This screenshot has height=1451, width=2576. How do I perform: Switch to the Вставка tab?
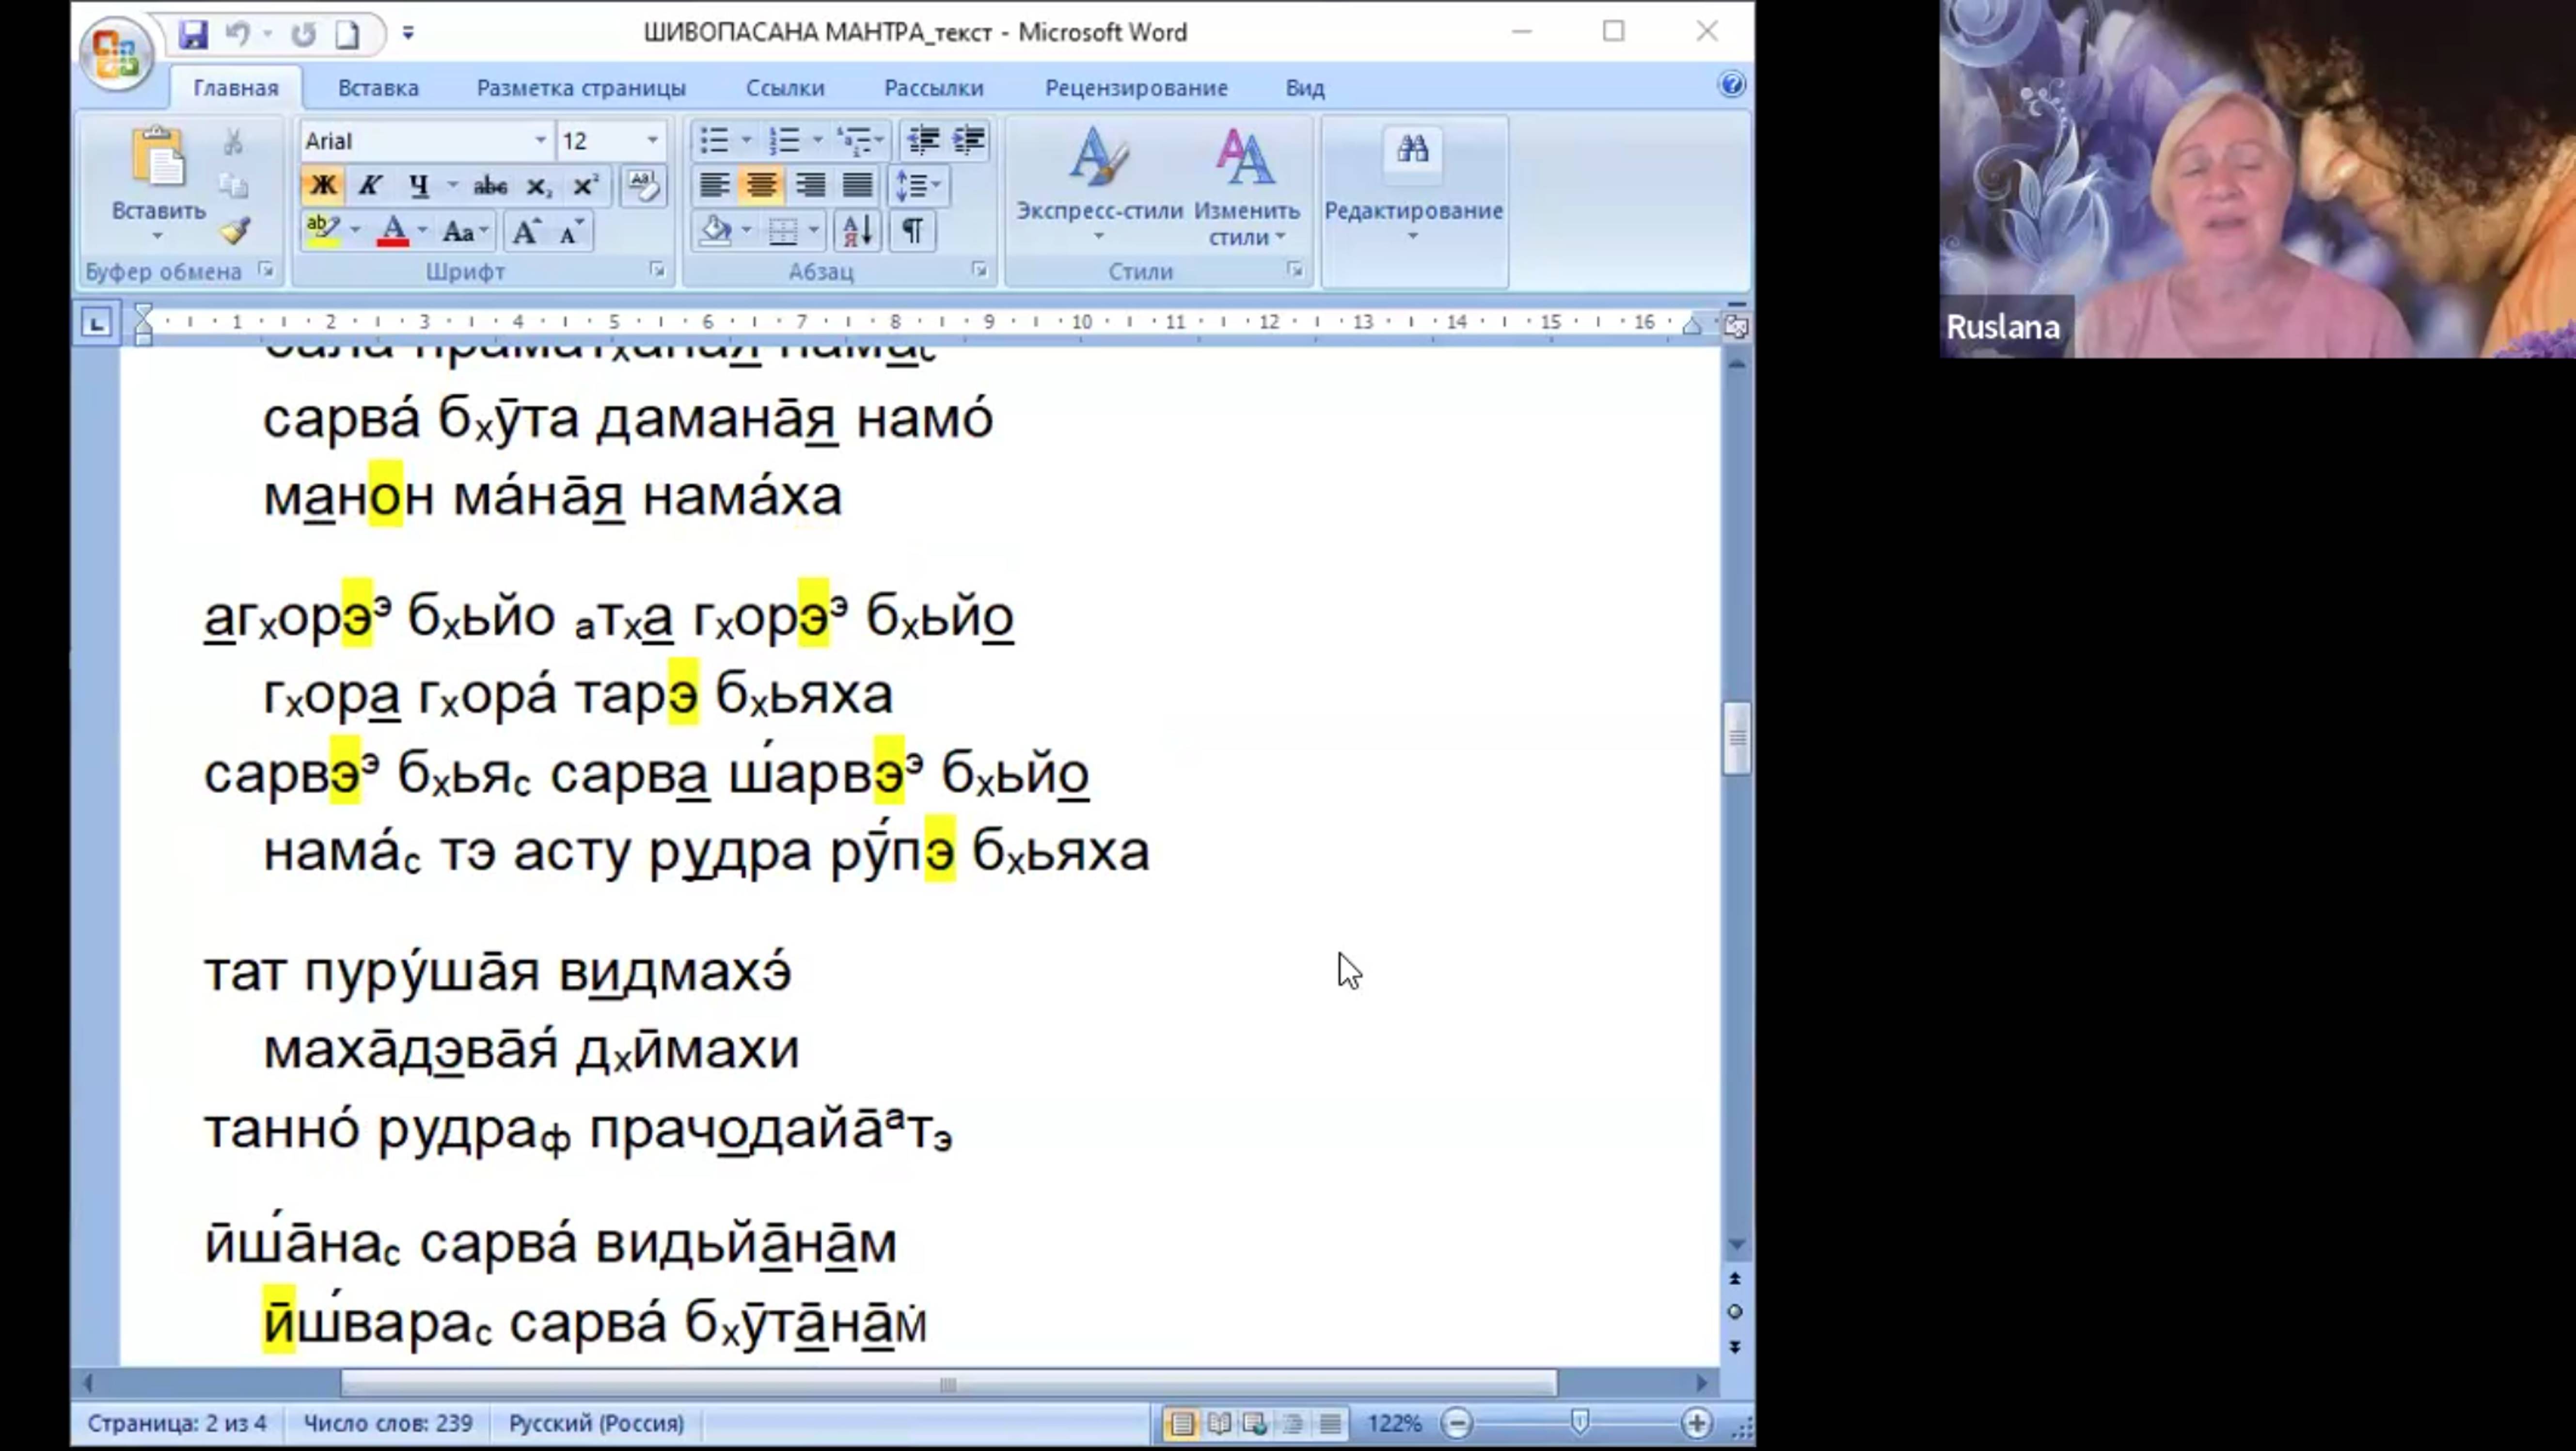tap(378, 88)
